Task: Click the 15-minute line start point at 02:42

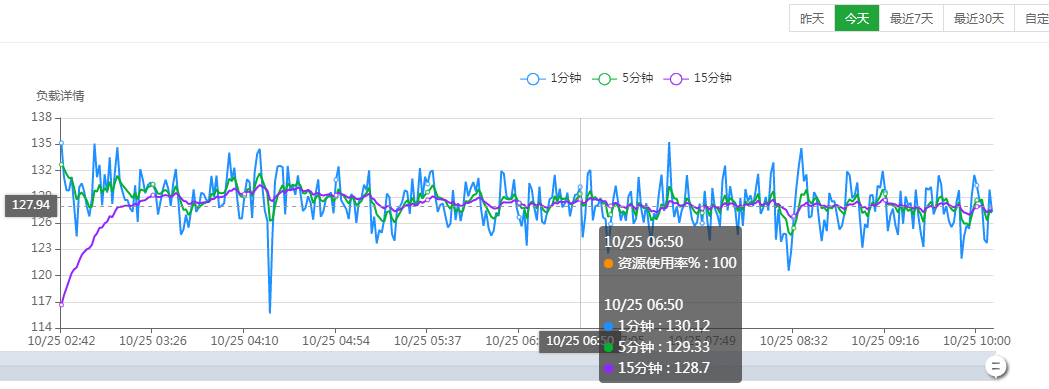Action: (61, 305)
